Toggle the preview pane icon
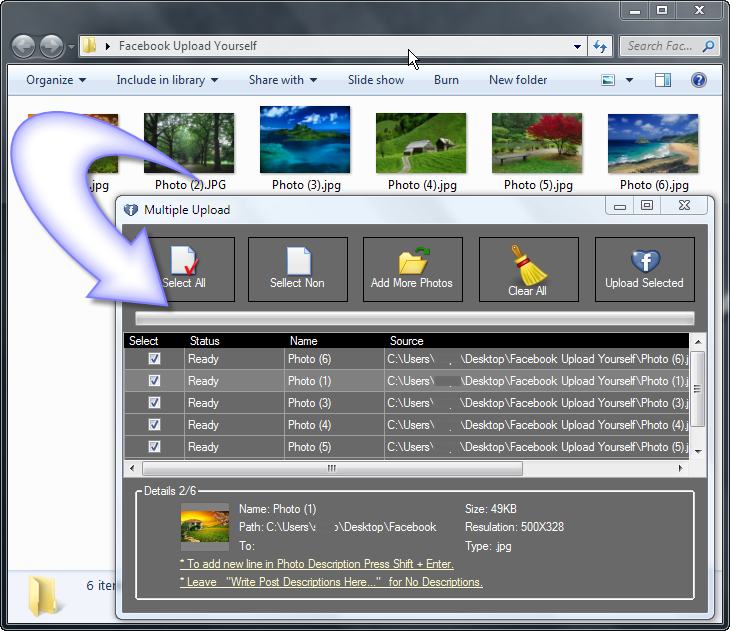This screenshot has width=730, height=631. 662,80
